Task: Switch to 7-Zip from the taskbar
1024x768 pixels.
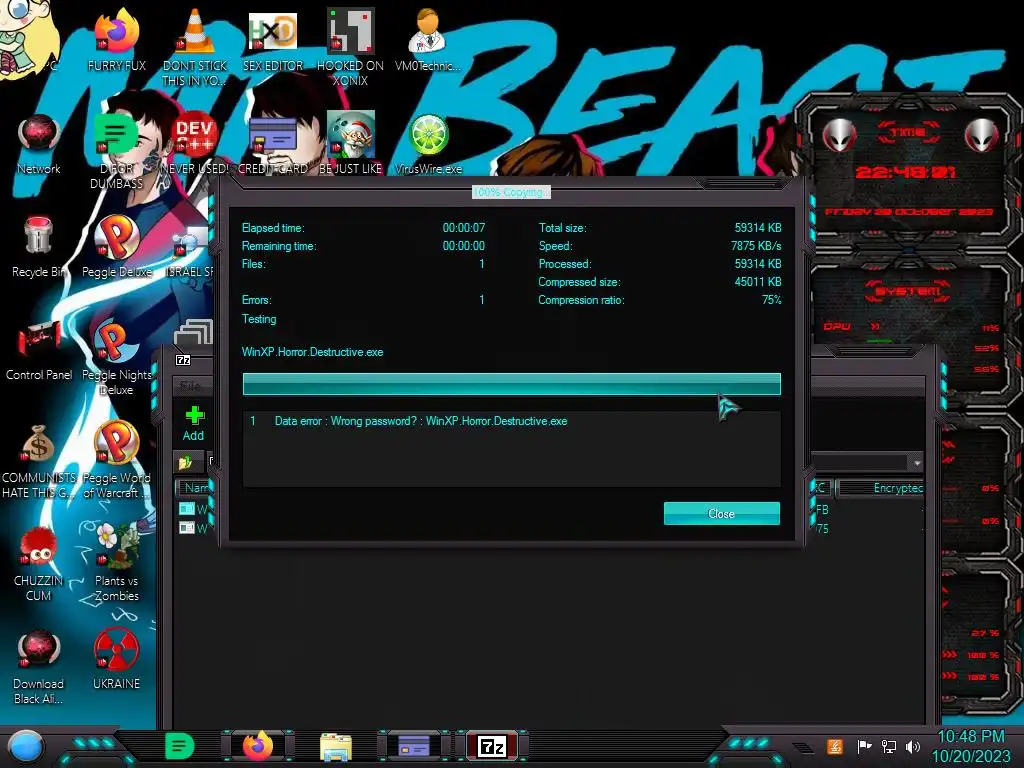Action: click(492, 746)
